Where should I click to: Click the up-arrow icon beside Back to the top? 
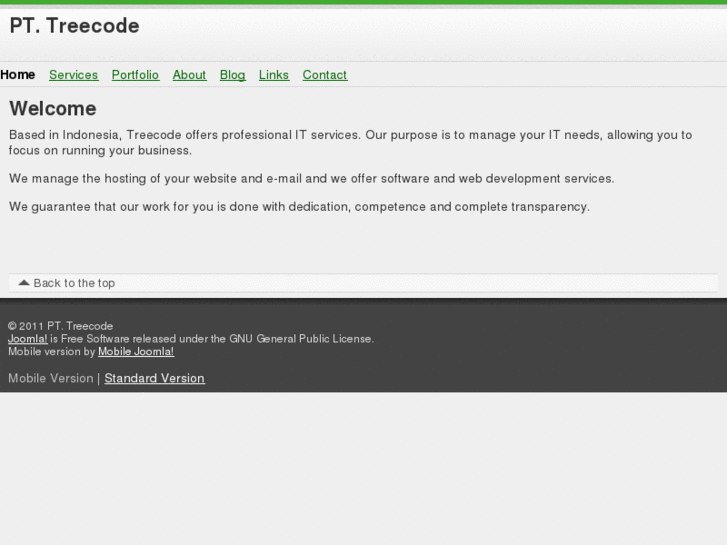tap(24, 283)
